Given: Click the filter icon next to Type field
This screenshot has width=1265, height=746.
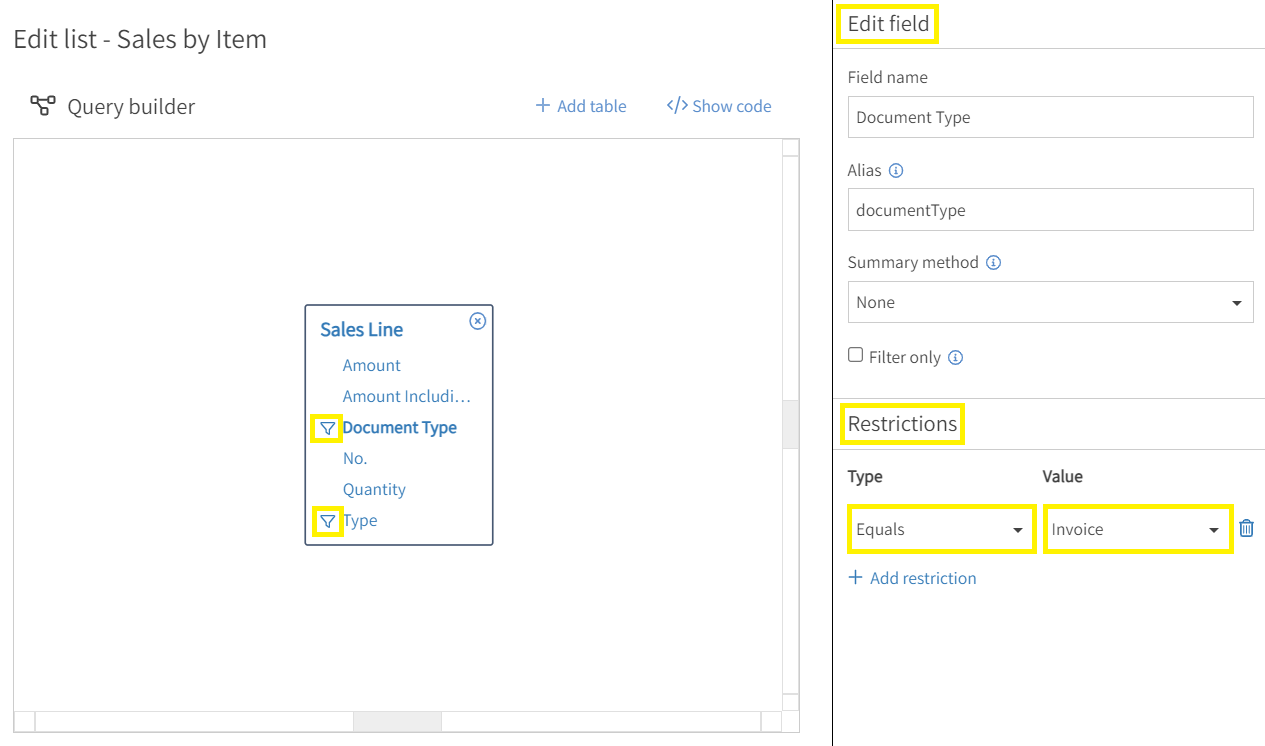Looking at the screenshot, I should 327,520.
